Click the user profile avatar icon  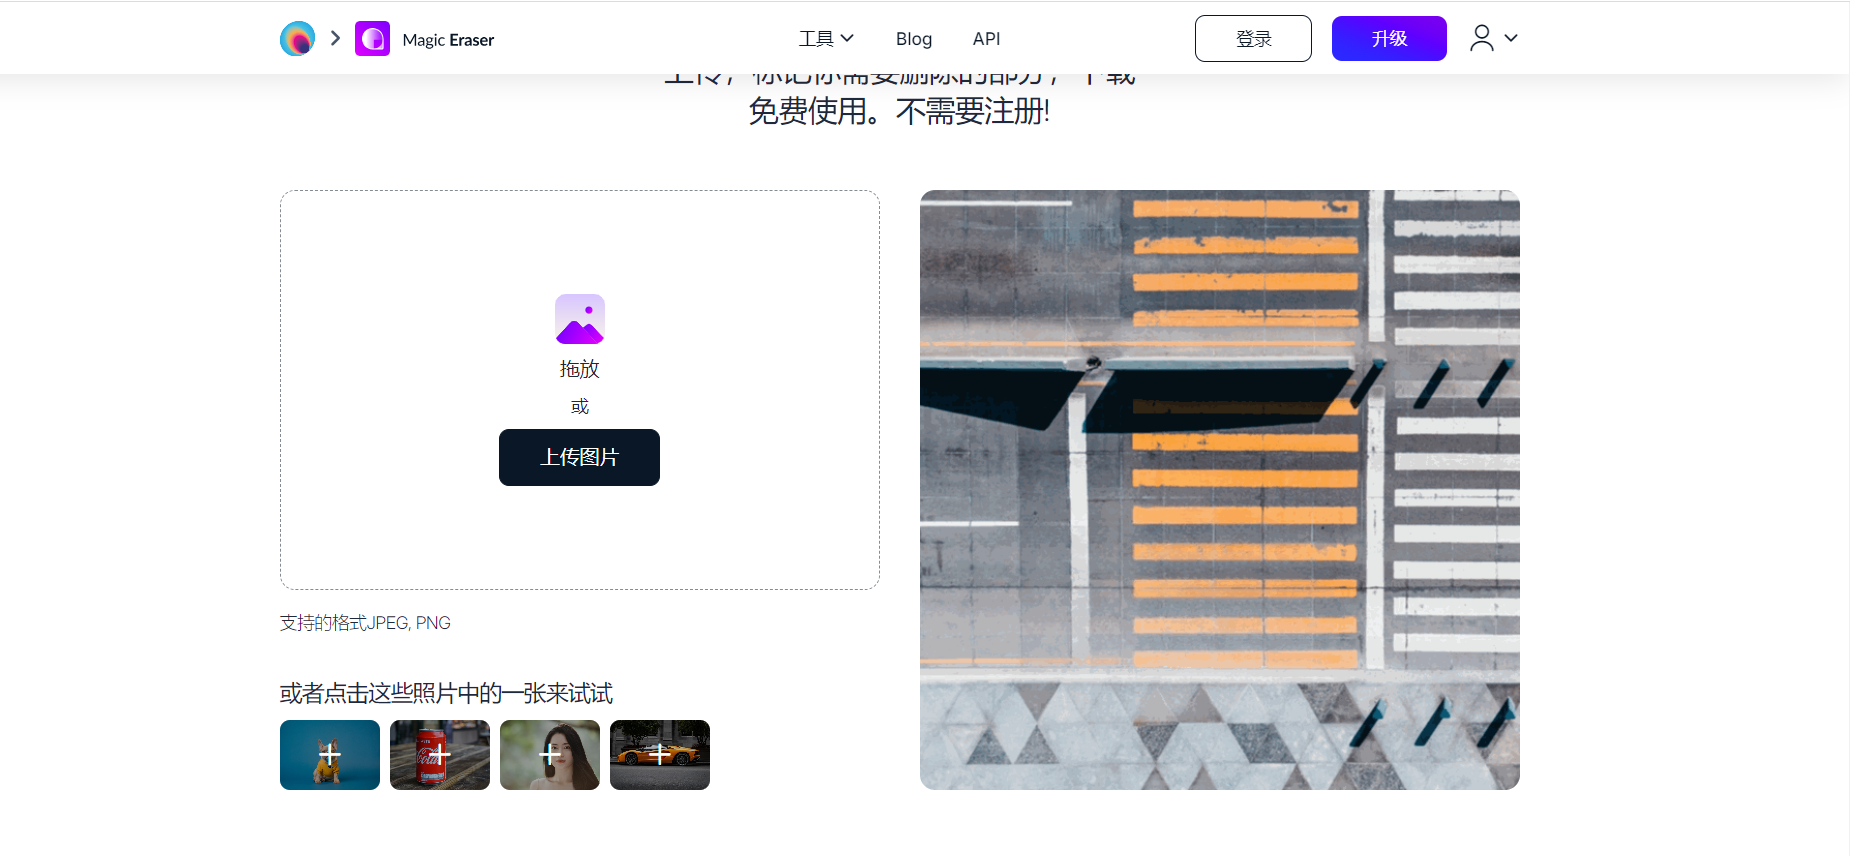click(1481, 38)
